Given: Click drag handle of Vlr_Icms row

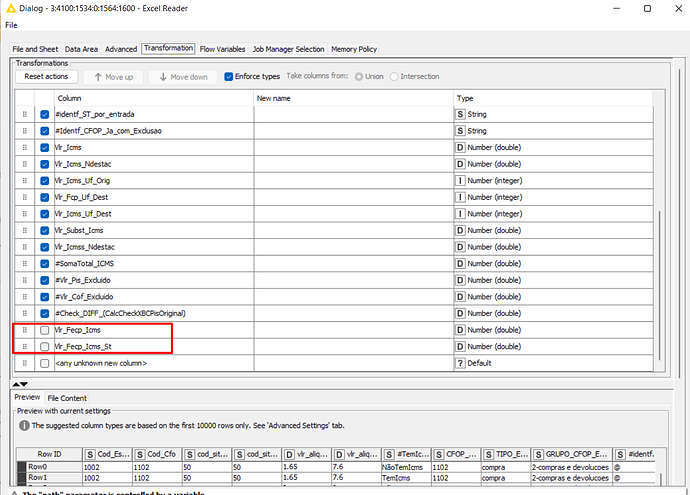Looking at the screenshot, I should click(25, 147).
